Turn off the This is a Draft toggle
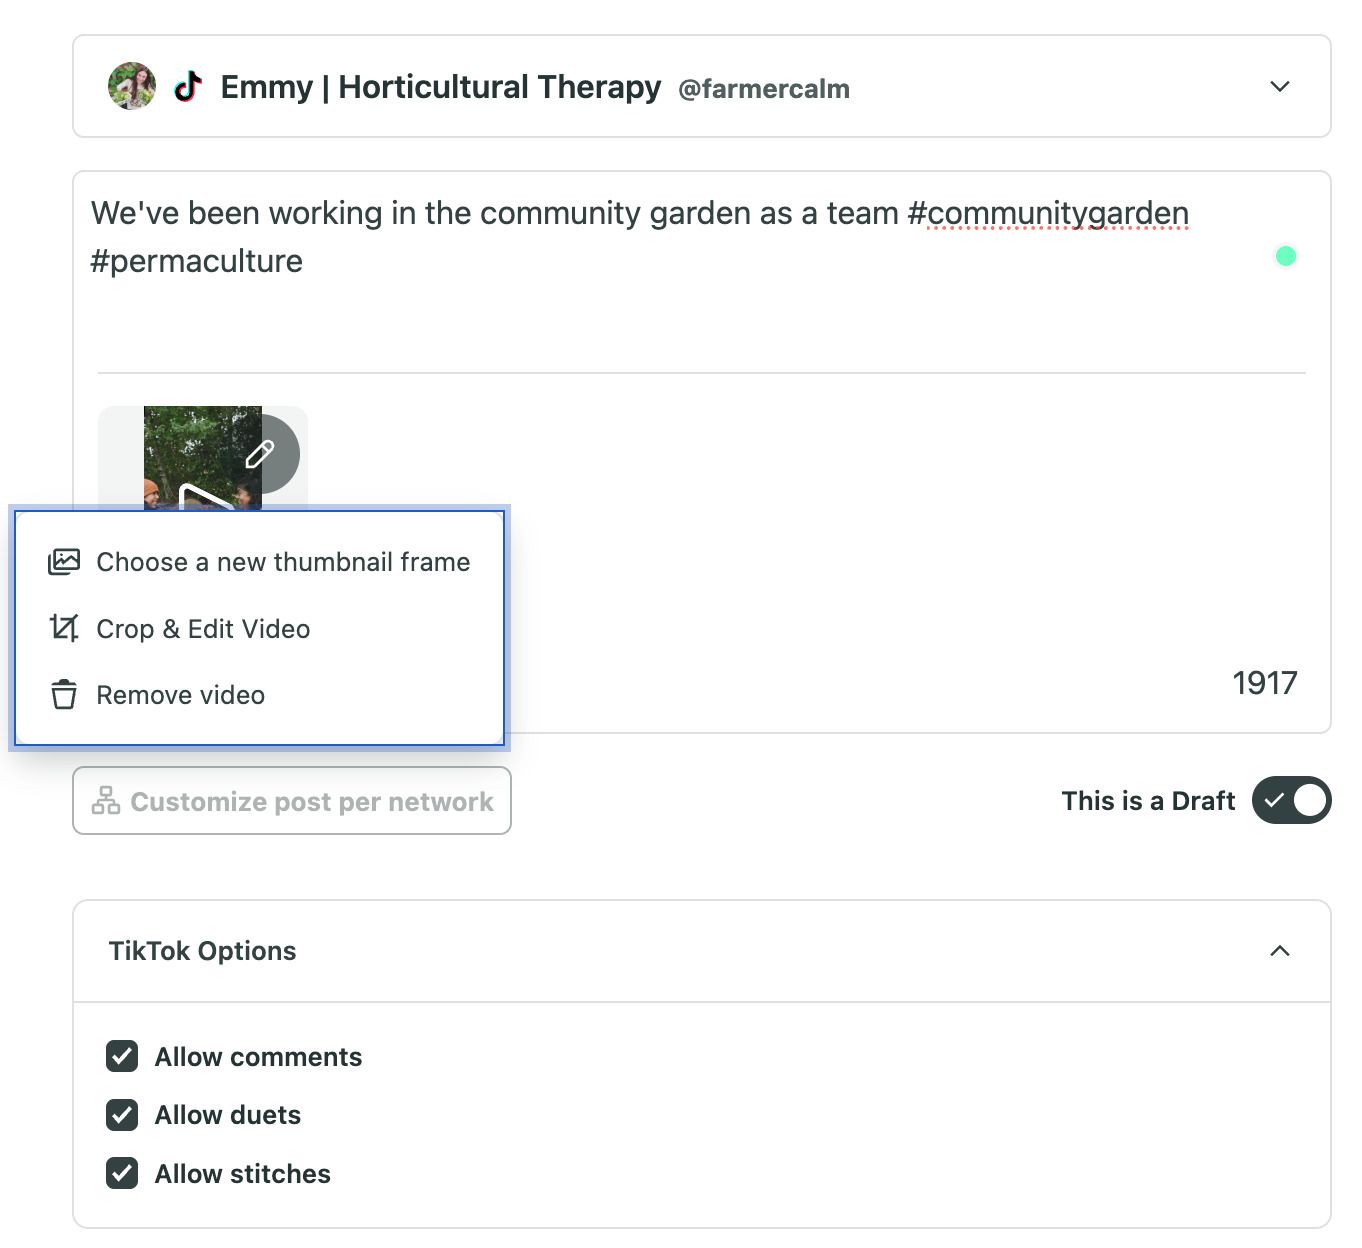This screenshot has width=1362, height=1248. tap(1291, 800)
